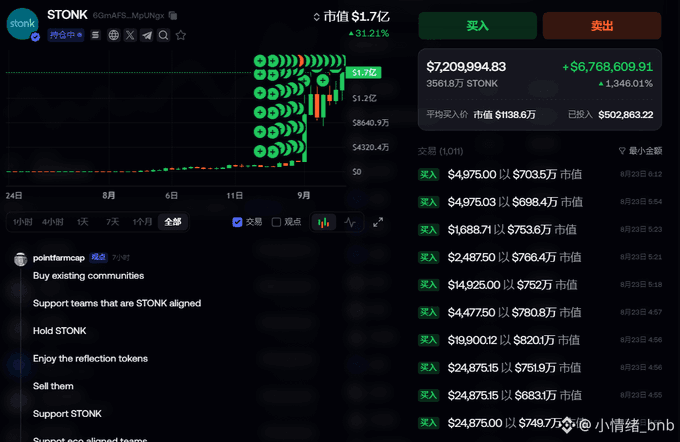
Task: Click the +$6,768,609.91 profit figure
Action: coord(608,67)
